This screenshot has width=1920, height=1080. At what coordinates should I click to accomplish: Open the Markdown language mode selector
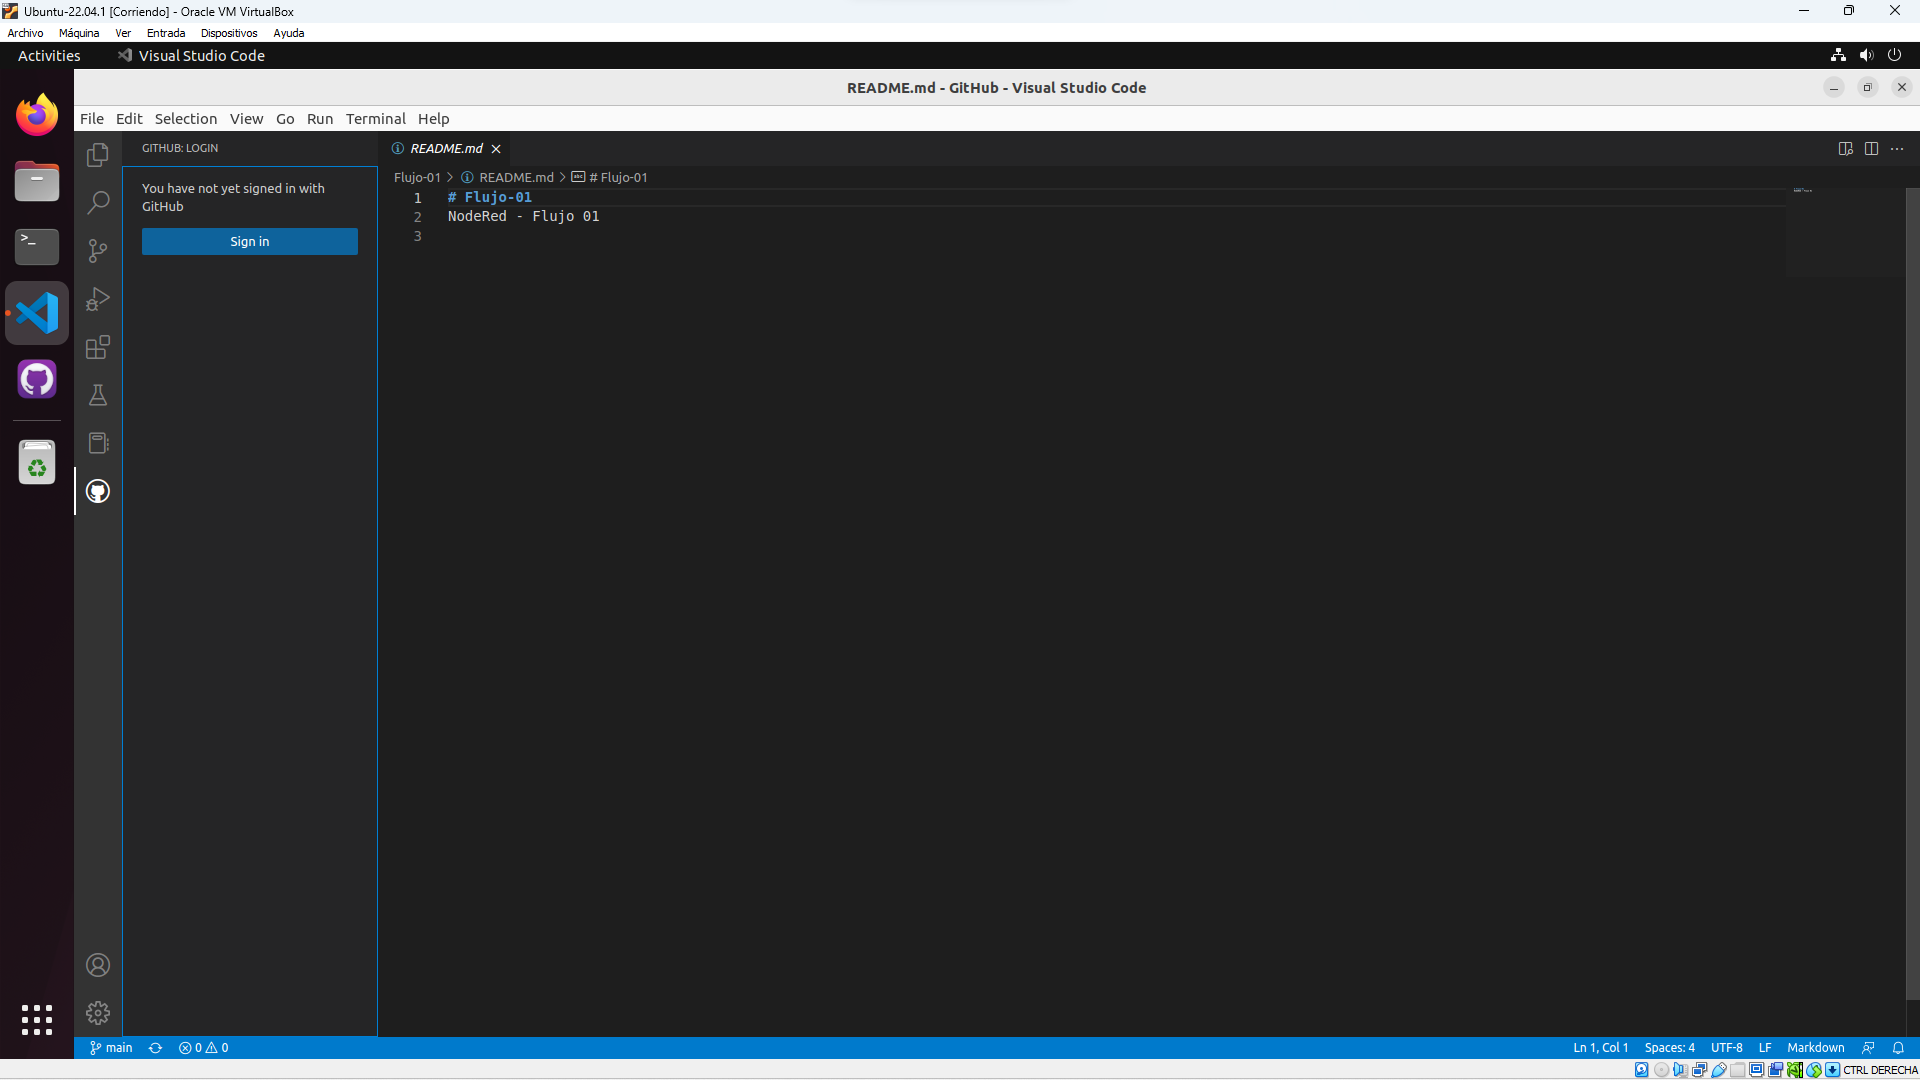pos(1815,1048)
